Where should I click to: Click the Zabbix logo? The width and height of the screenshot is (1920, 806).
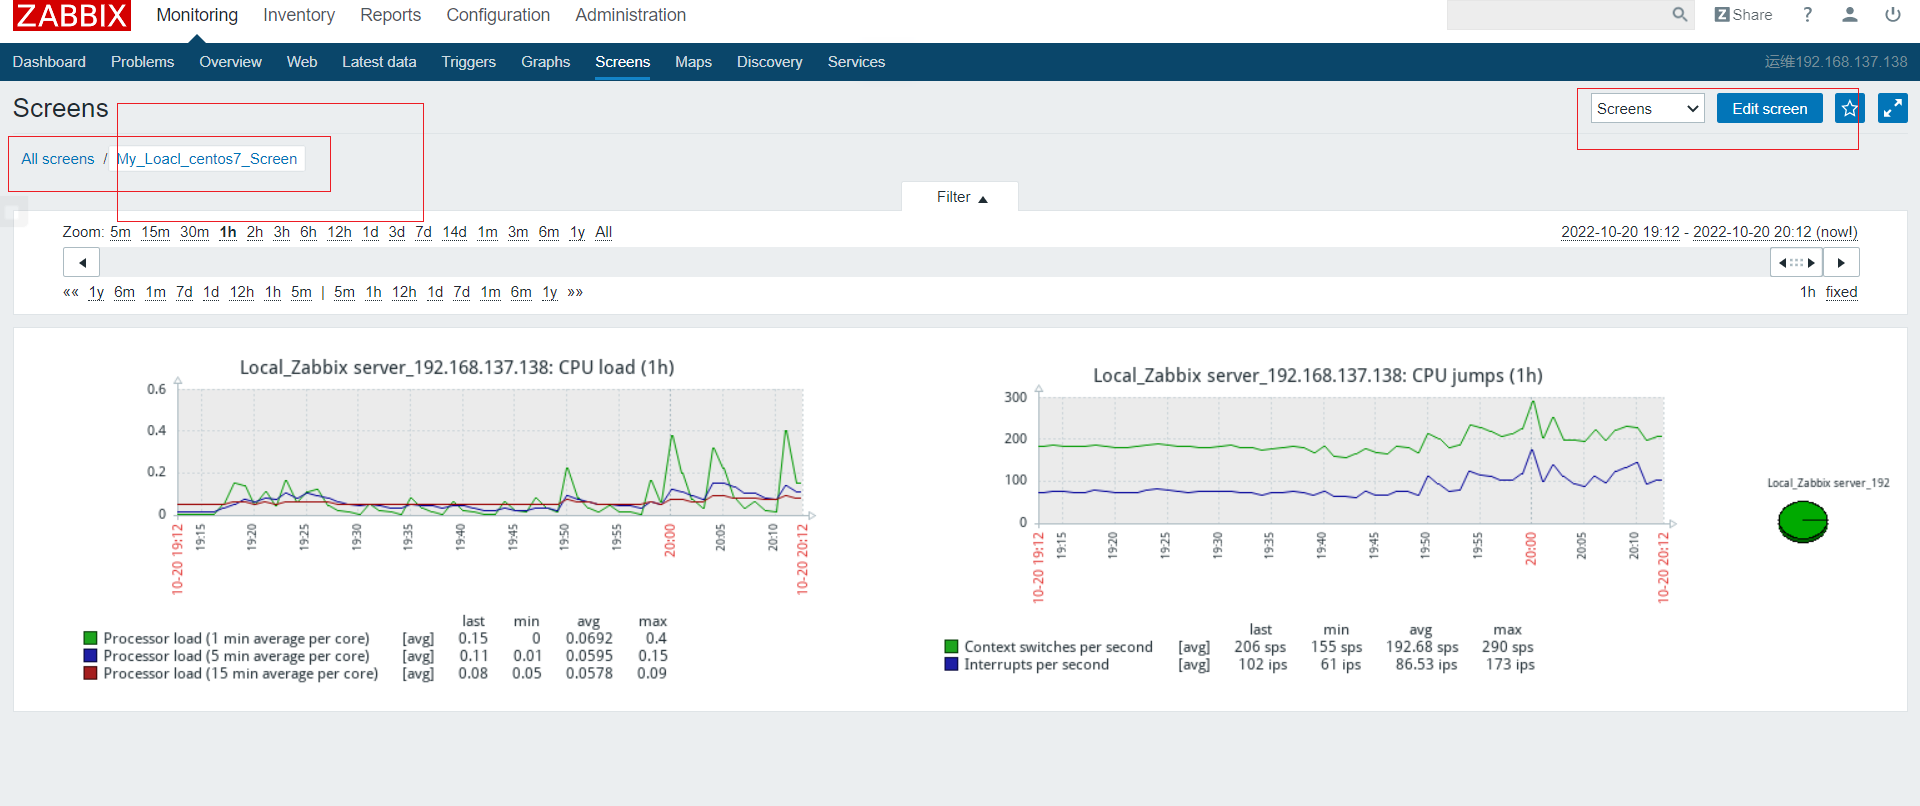[71, 15]
